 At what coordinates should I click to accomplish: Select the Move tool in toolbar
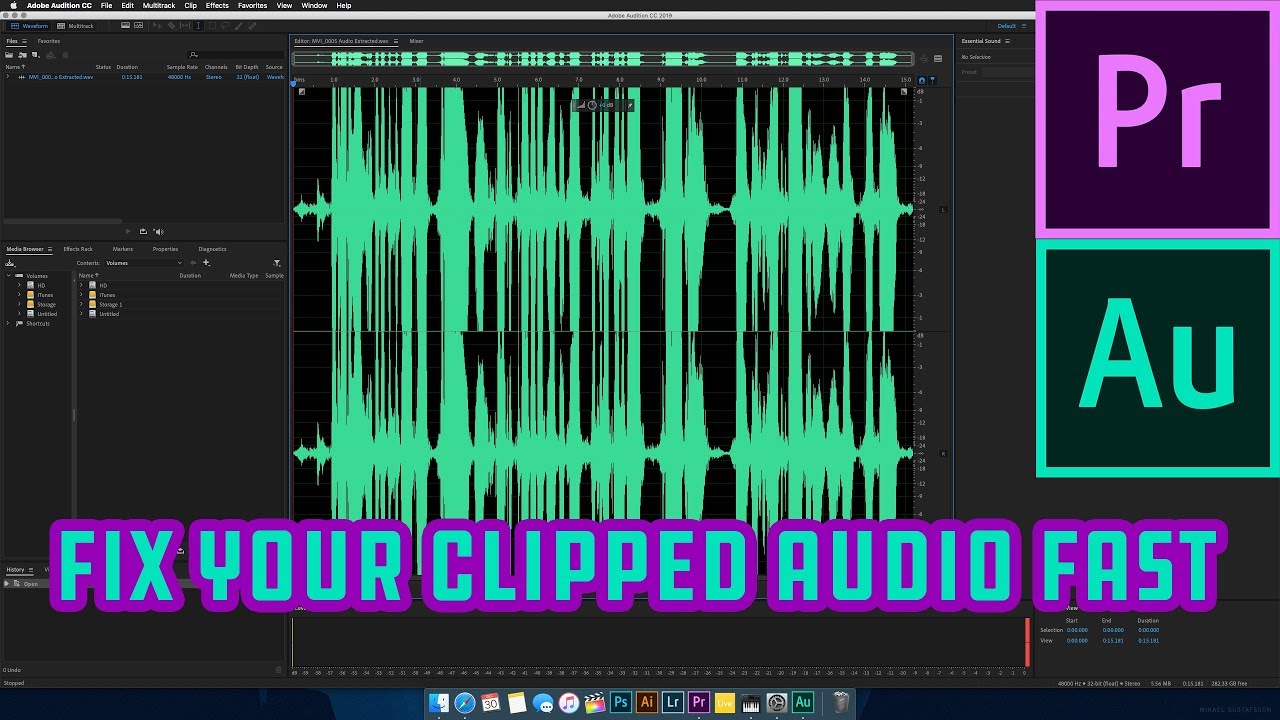pos(157,25)
